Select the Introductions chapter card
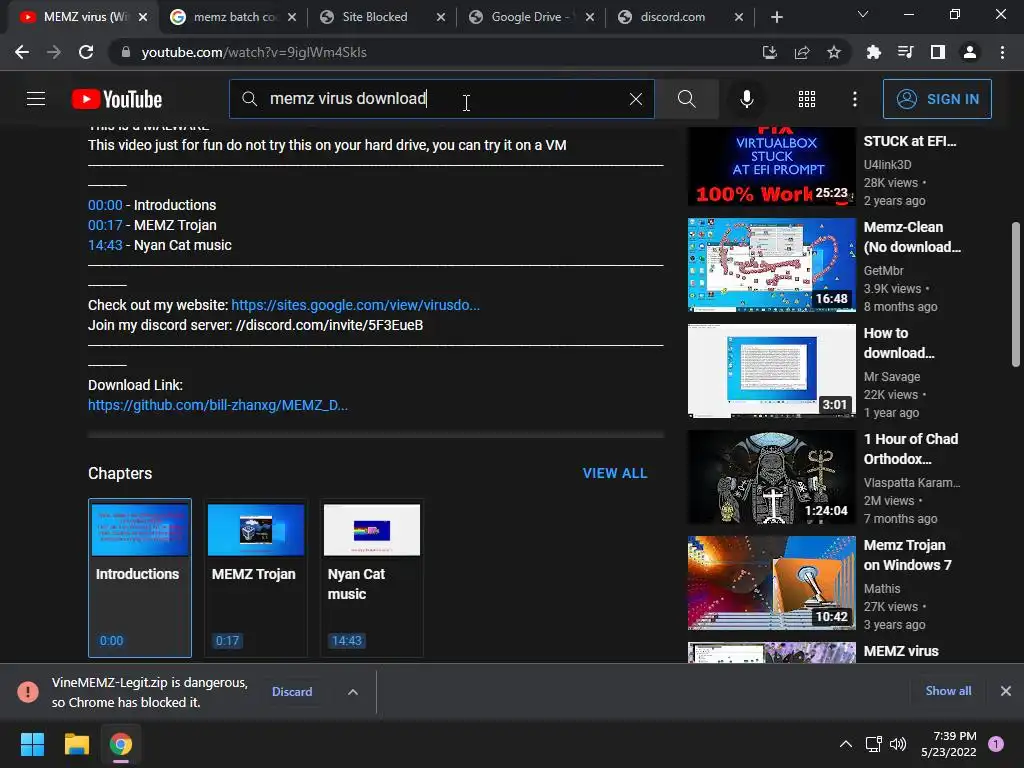Screen dimensions: 1024x768 140,578
